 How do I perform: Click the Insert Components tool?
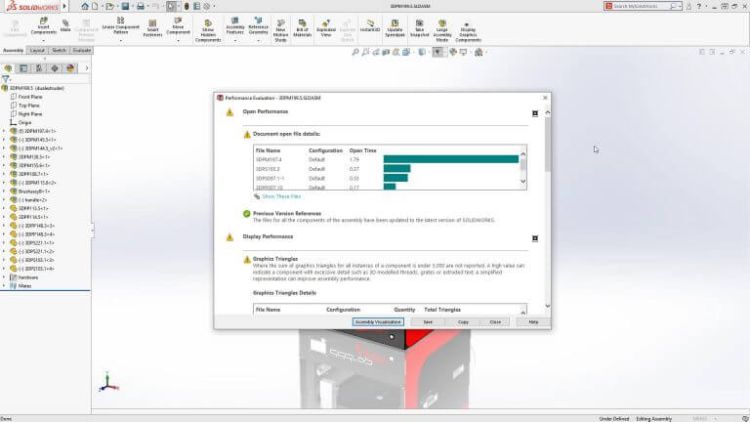pos(44,26)
